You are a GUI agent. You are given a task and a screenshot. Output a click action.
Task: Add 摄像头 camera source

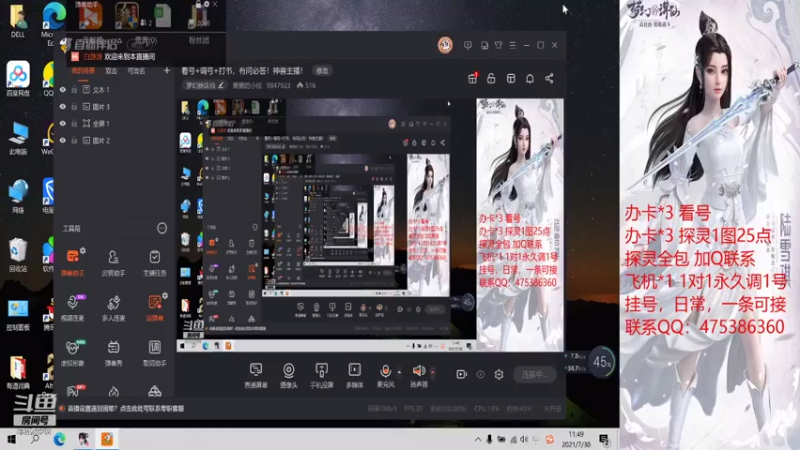point(288,375)
